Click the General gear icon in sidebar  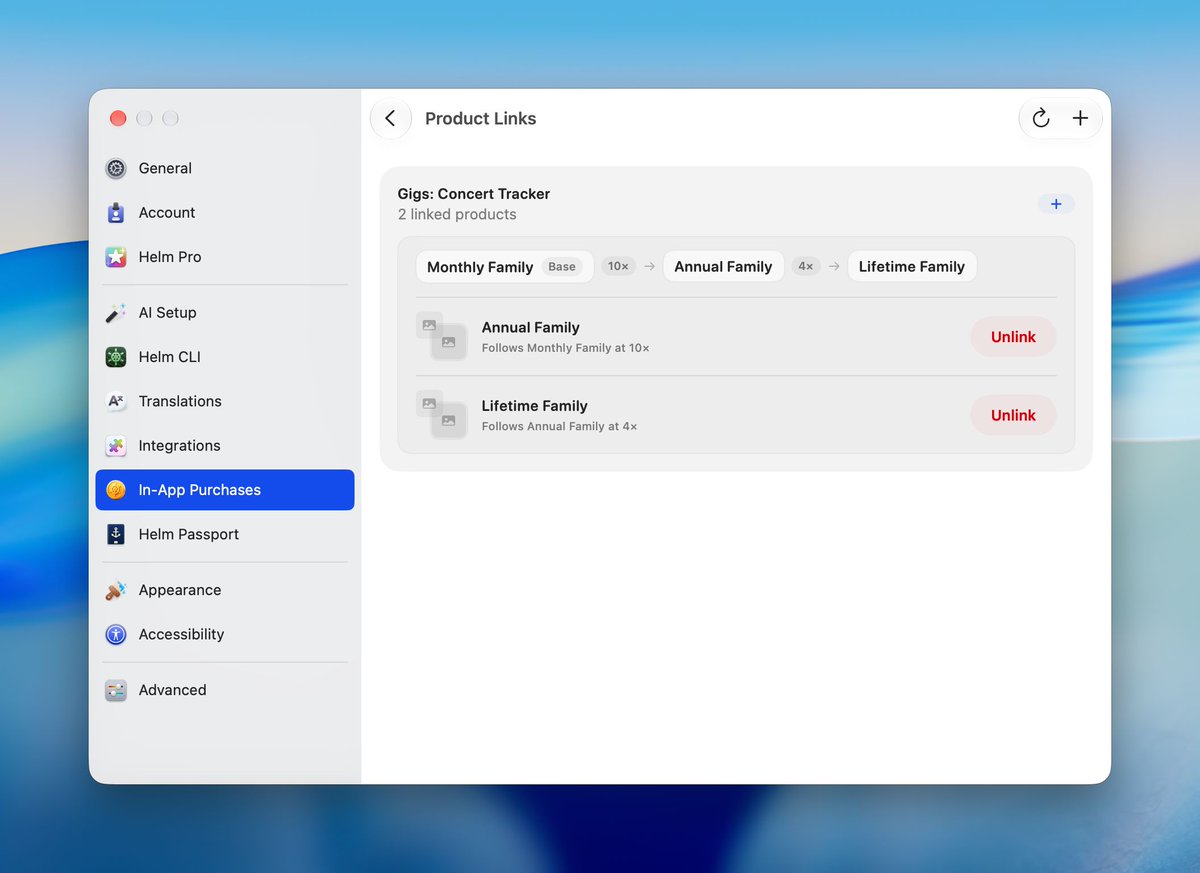click(116, 168)
